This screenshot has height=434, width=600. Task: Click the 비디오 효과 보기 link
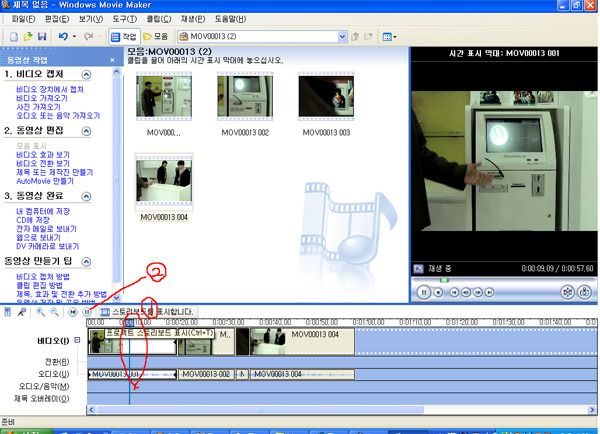click(43, 155)
